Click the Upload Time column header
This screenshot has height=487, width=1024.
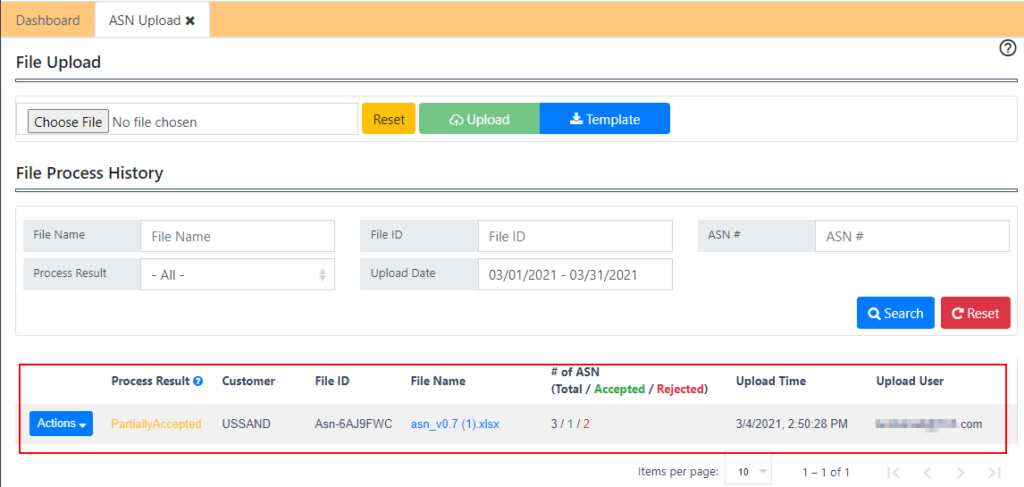771,381
